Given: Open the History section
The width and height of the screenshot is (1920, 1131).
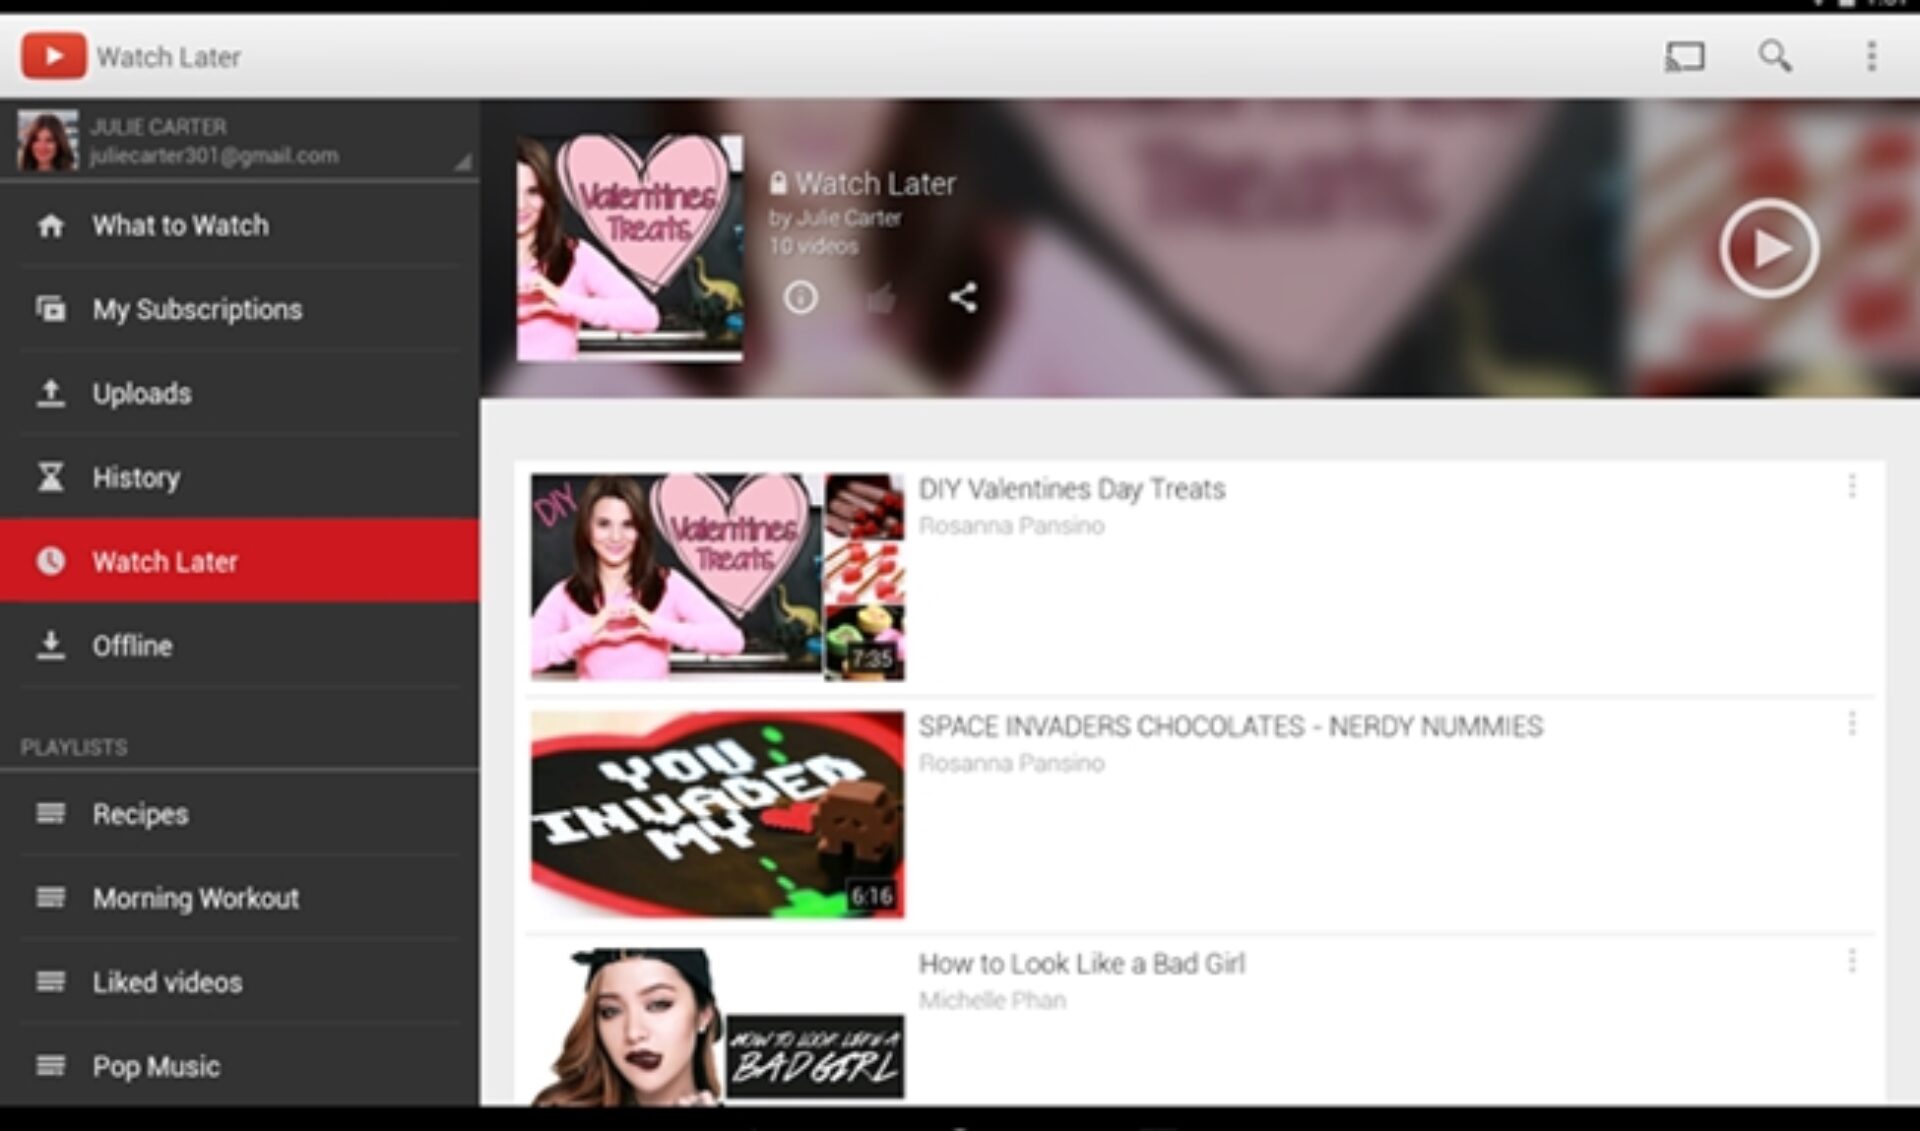Looking at the screenshot, I should click(240, 477).
